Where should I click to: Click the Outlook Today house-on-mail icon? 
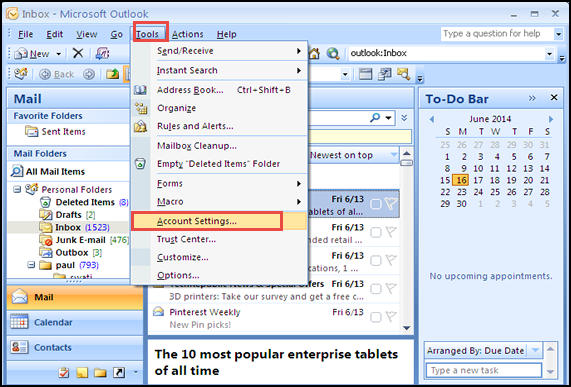[x=21, y=74]
